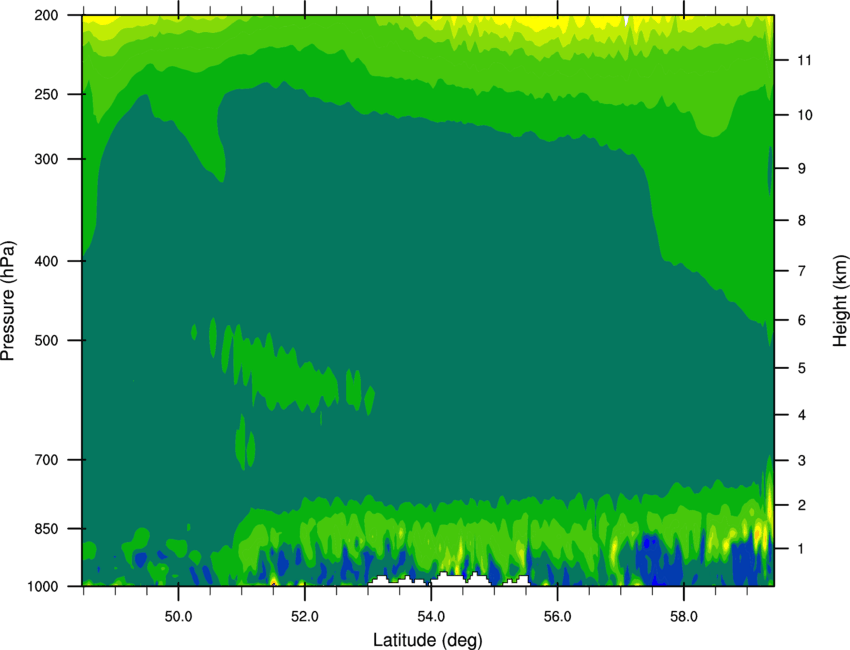Click height tick label 1
The image size is (850, 650).
802,549
